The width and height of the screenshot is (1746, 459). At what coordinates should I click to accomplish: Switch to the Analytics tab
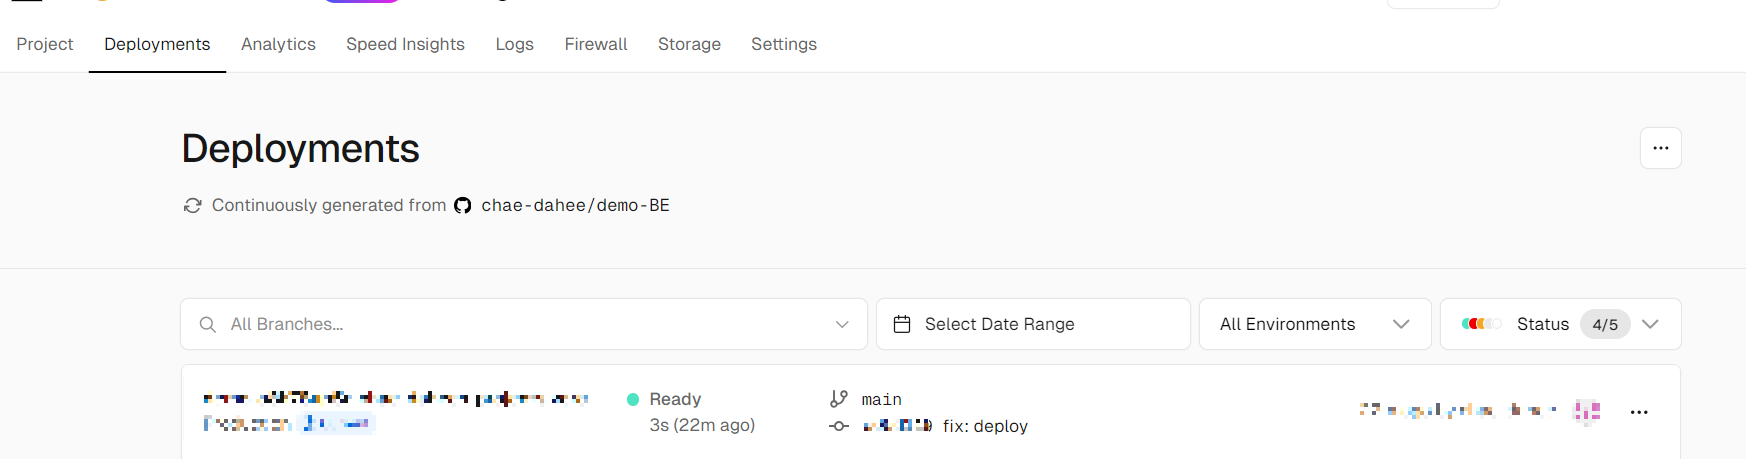278,44
